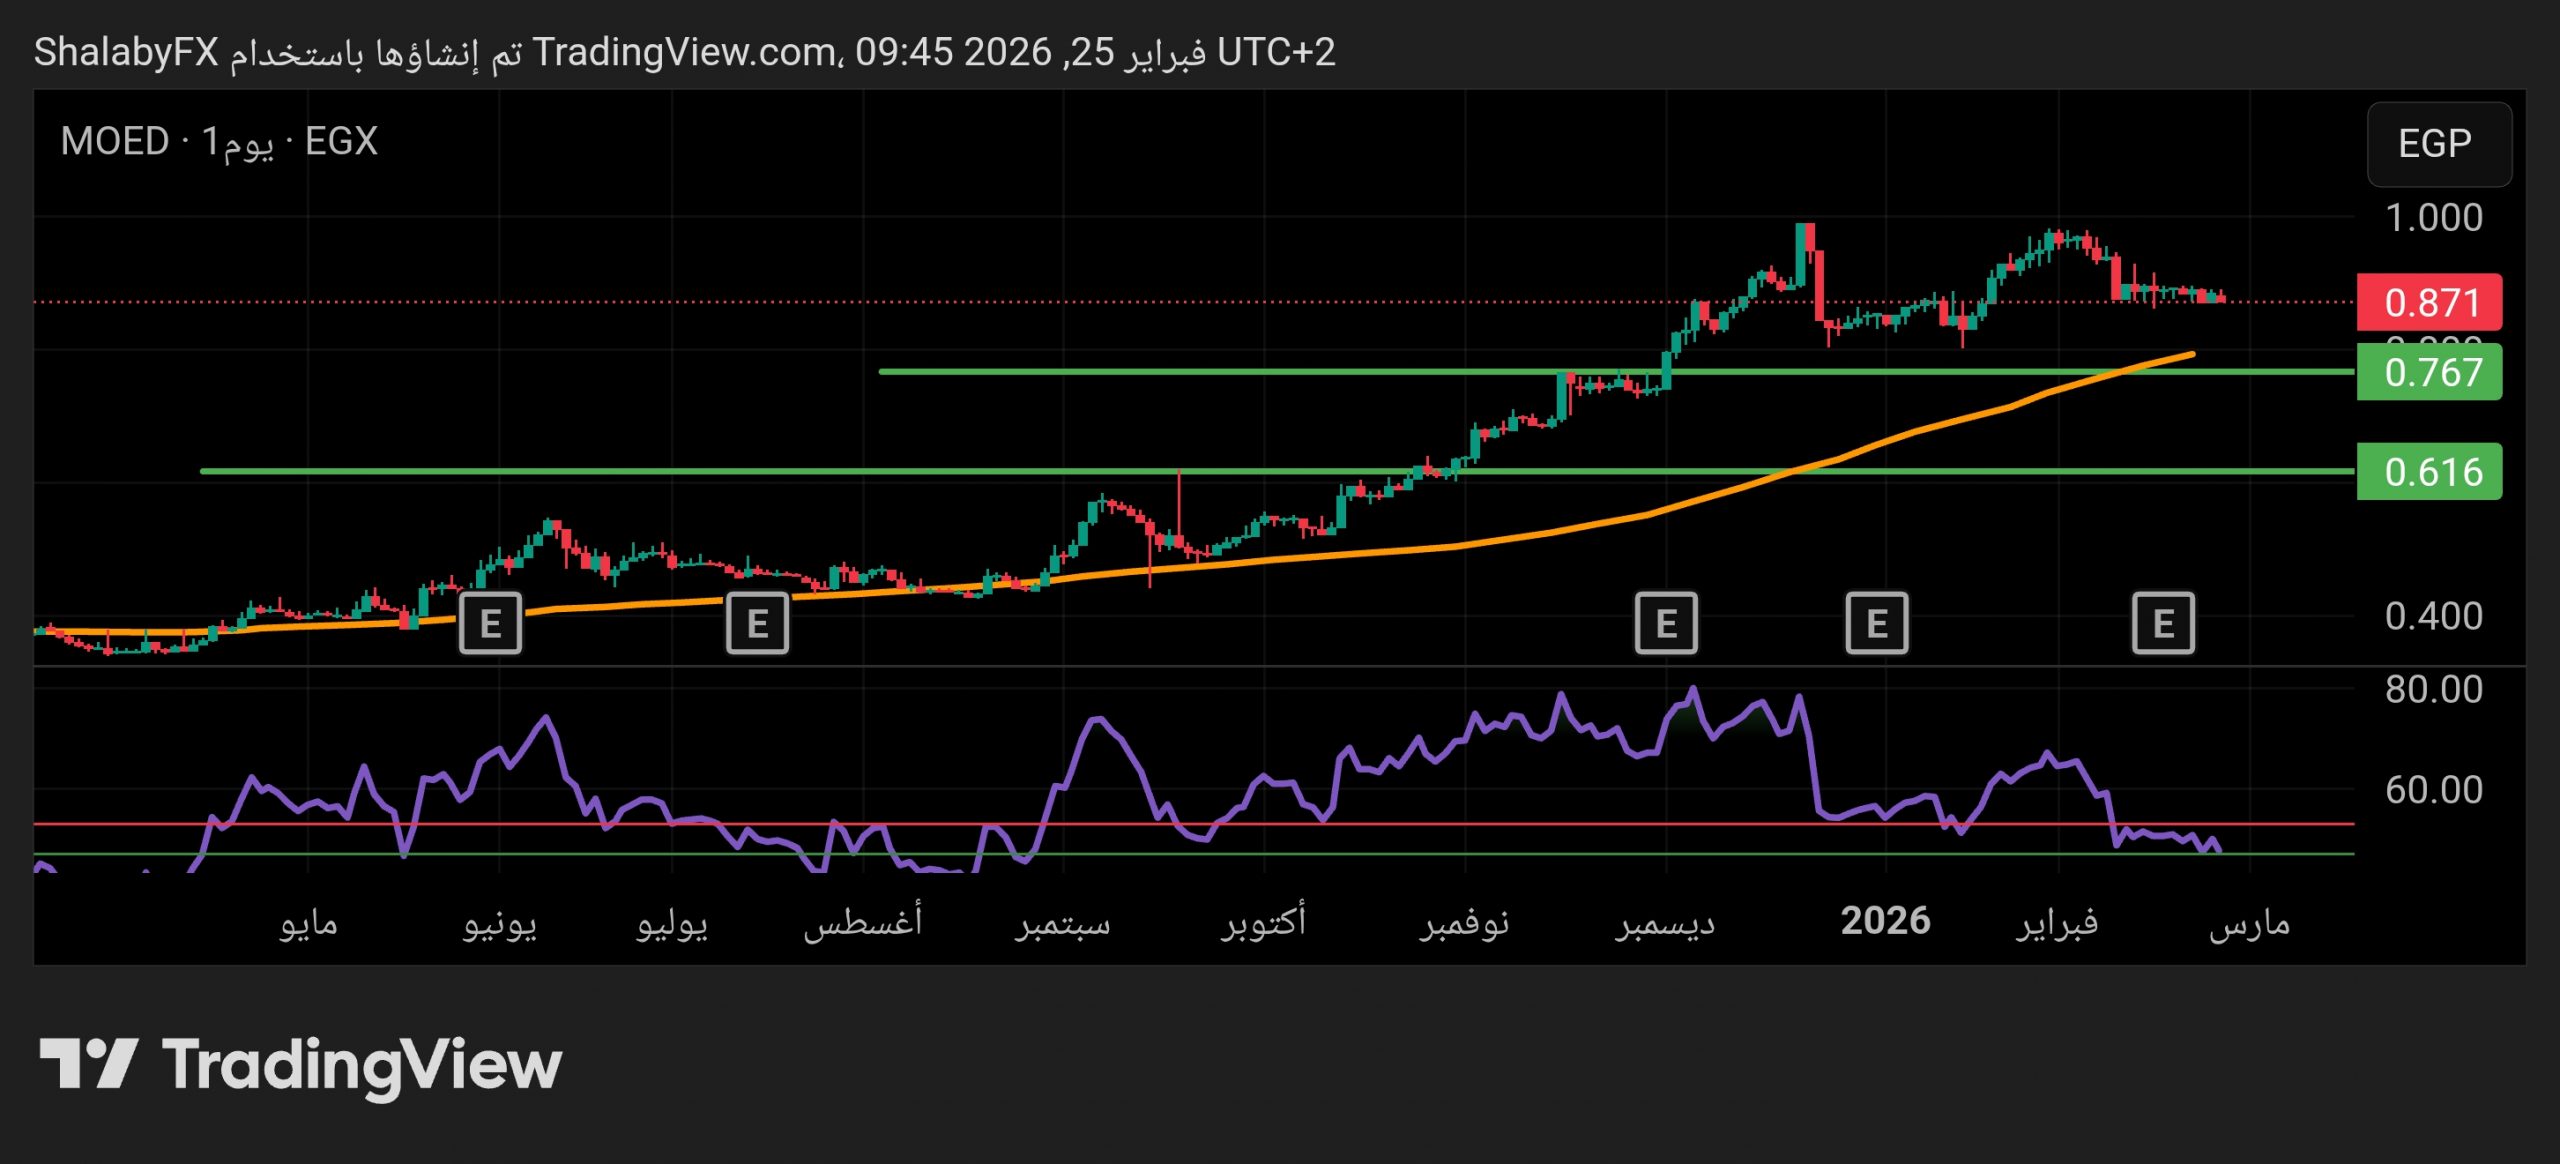The width and height of the screenshot is (2560, 1164).
Task: Click the 80.00 RSI scale label
Action: click(x=2433, y=689)
